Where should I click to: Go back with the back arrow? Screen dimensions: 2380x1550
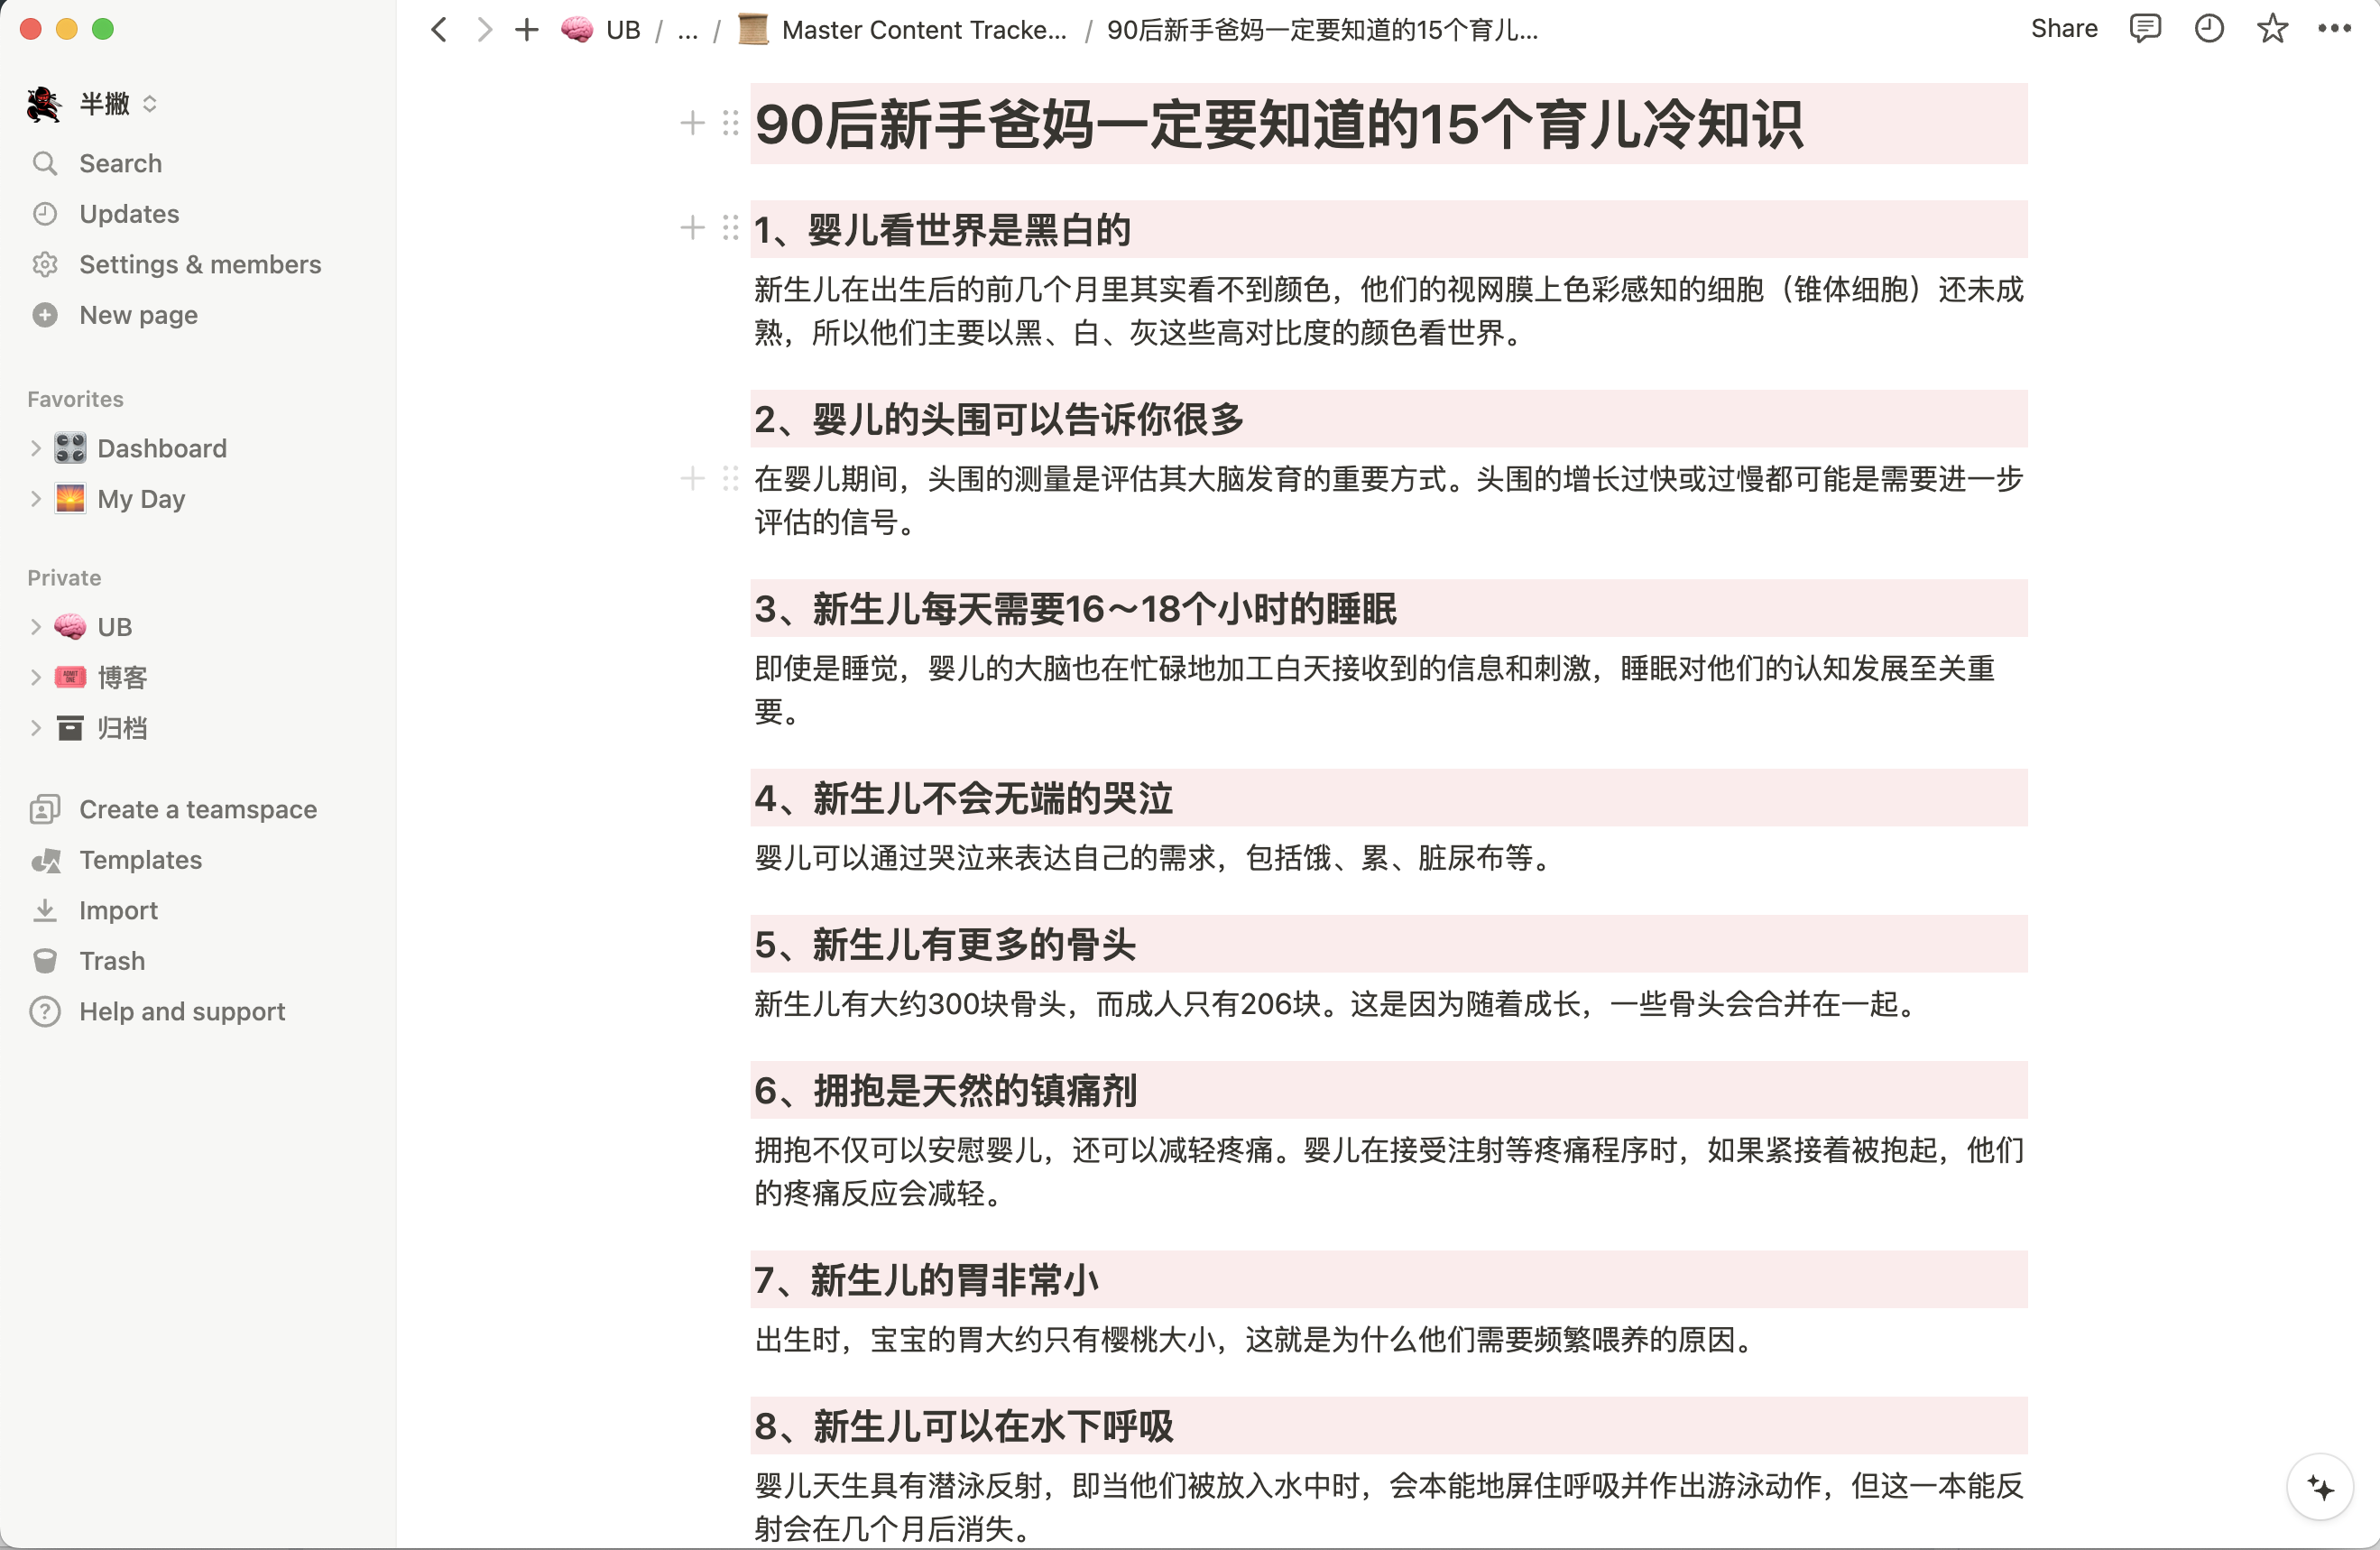[x=439, y=30]
